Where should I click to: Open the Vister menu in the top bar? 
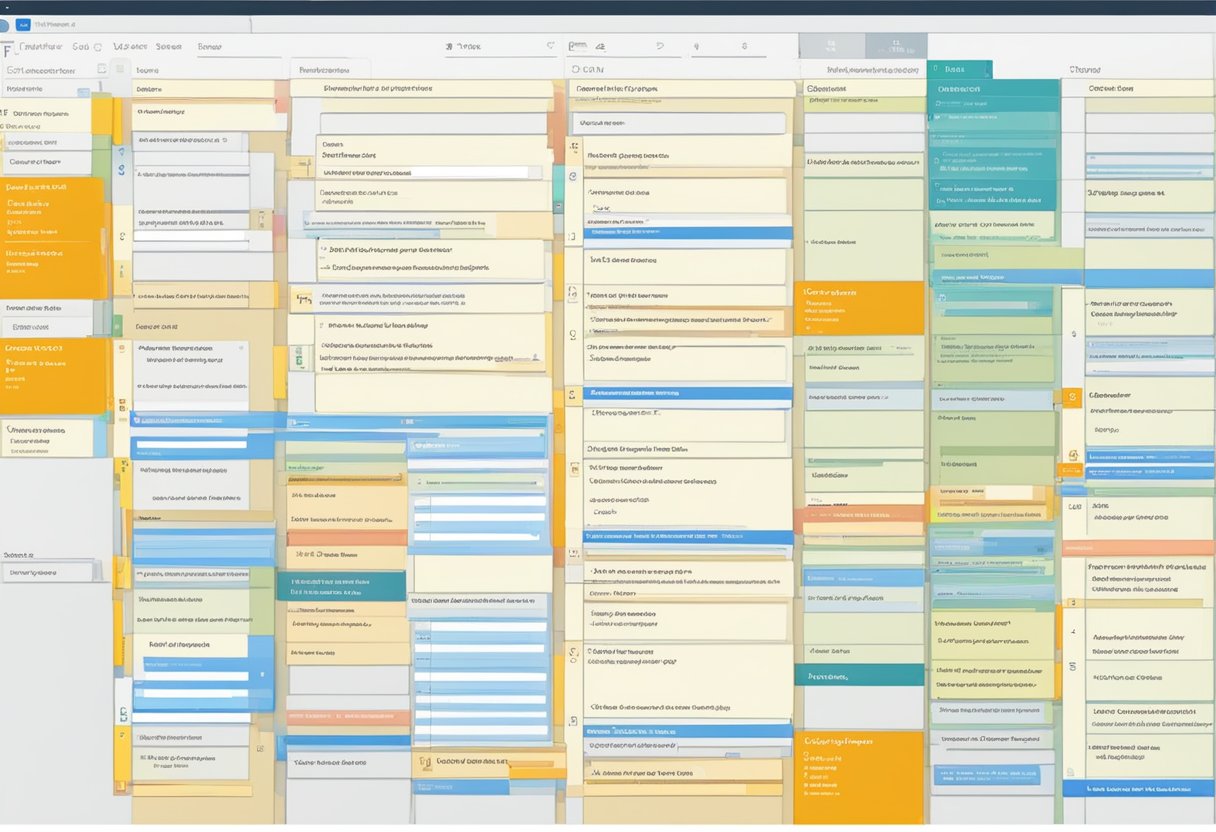coord(130,46)
